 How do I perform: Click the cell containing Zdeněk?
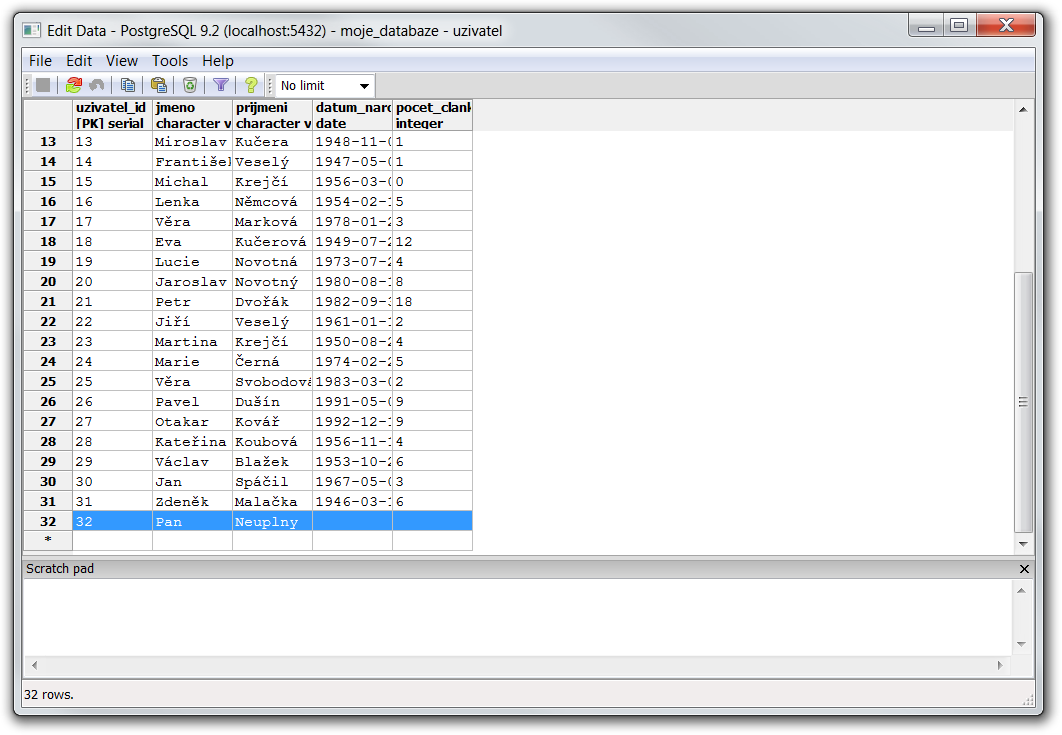[x=192, y=501]
